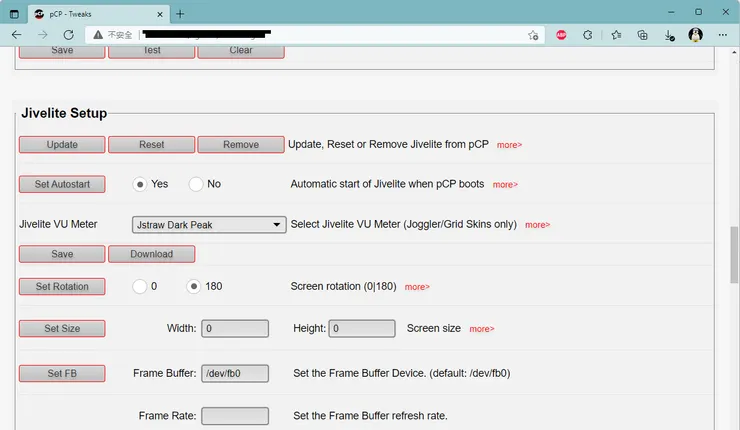Click the Remove Jivelite button
Screen dimensions: 740x430
click(241, 144)
